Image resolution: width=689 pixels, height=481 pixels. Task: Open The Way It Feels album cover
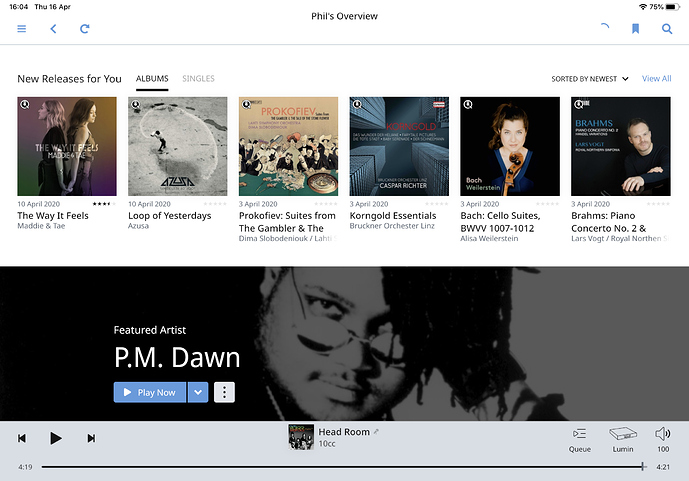click(67, 146)
